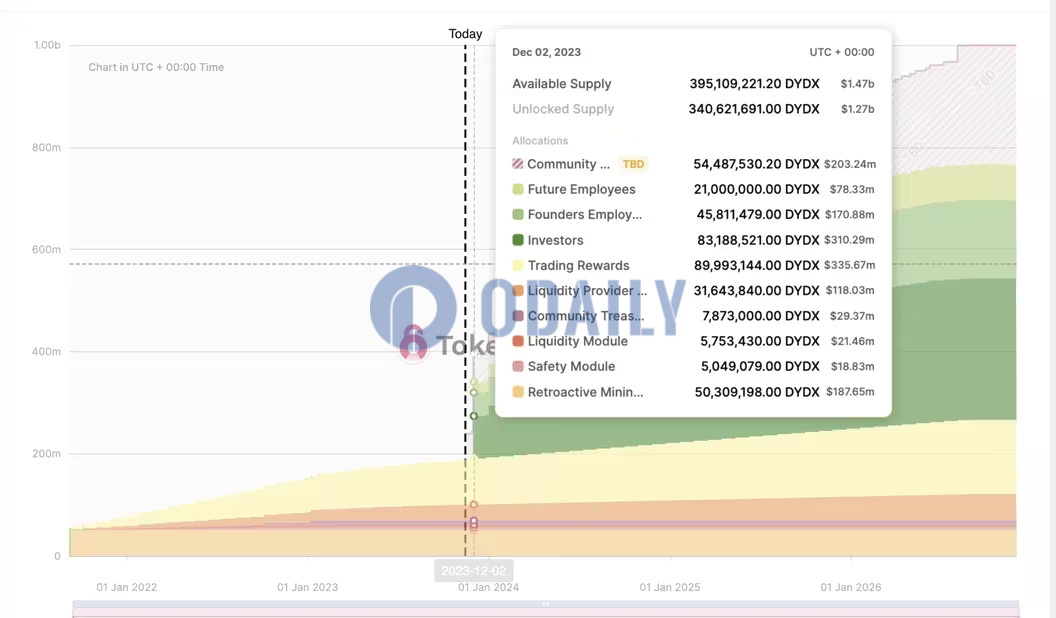Select the Retroactive Minin... swatch
The width and height of the screenshot is (1056, 618).
coord(518,392)
